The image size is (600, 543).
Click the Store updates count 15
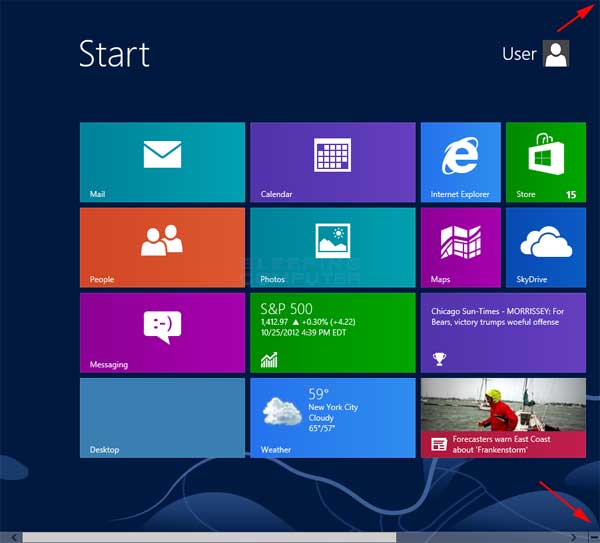click(x=571, y=194)
